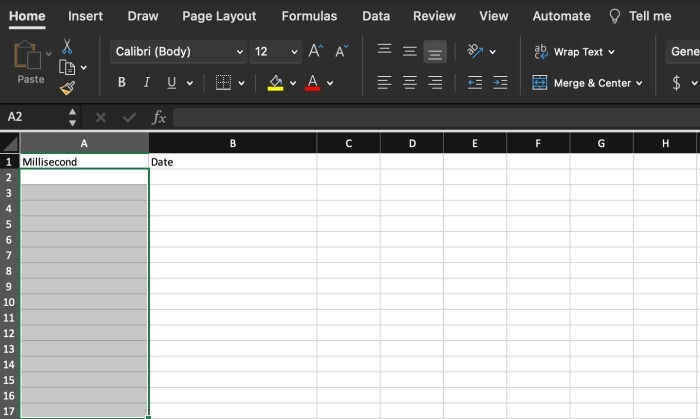Click Tell me search lightbulb
The height and width of the screenshot is (419, 700).
pyautogui.click(x=615, y=16)
